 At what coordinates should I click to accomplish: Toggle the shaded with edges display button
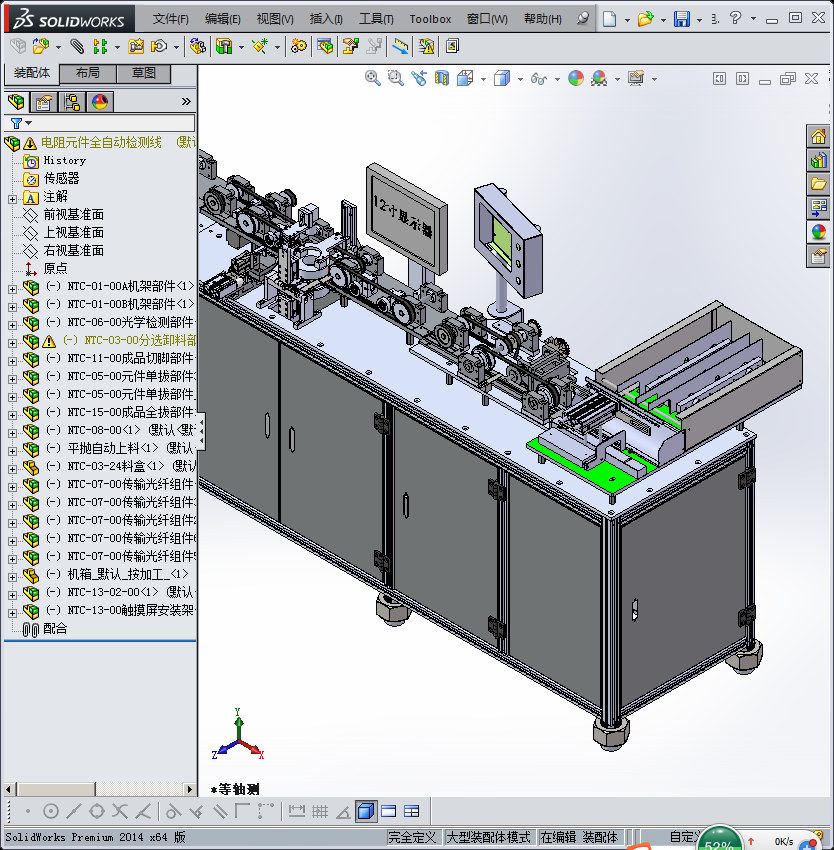366,811
